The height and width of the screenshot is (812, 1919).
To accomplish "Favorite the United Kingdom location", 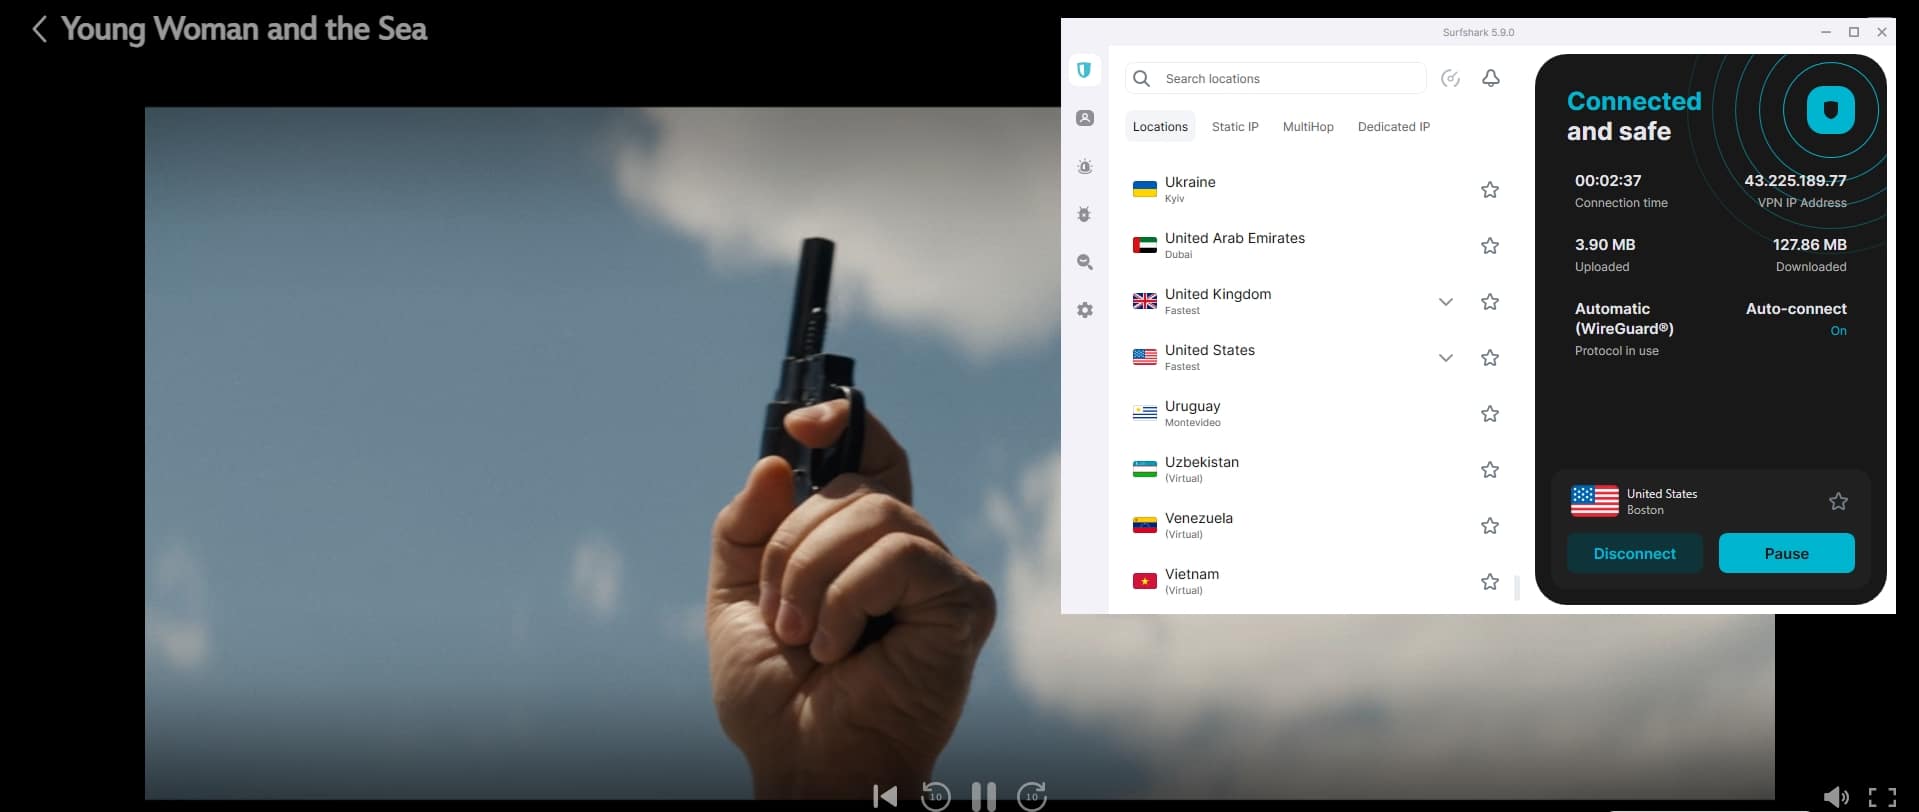I will [x=1490, y=302].
